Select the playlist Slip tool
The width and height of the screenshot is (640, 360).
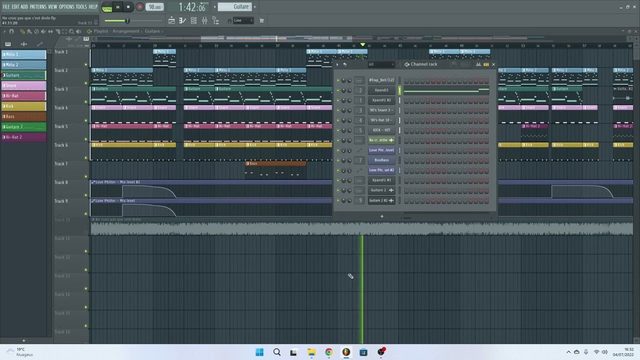click(x=50, y=31)
